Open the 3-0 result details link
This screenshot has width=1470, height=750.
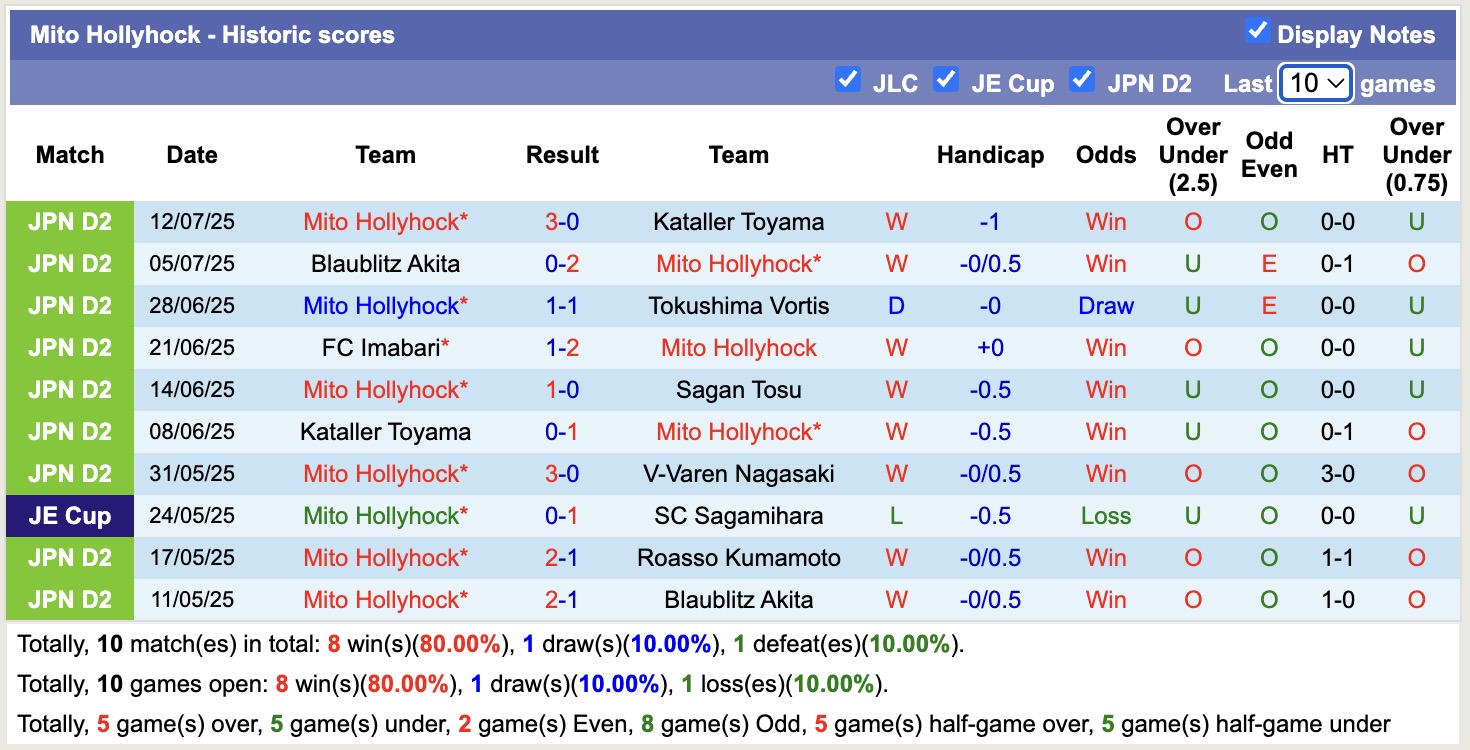[563, 222]
